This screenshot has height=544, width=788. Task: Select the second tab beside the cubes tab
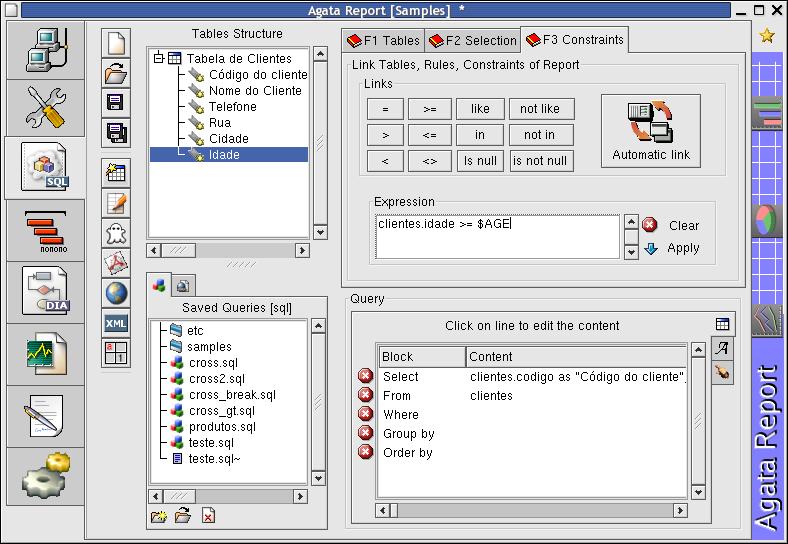(x=183, y=286)
